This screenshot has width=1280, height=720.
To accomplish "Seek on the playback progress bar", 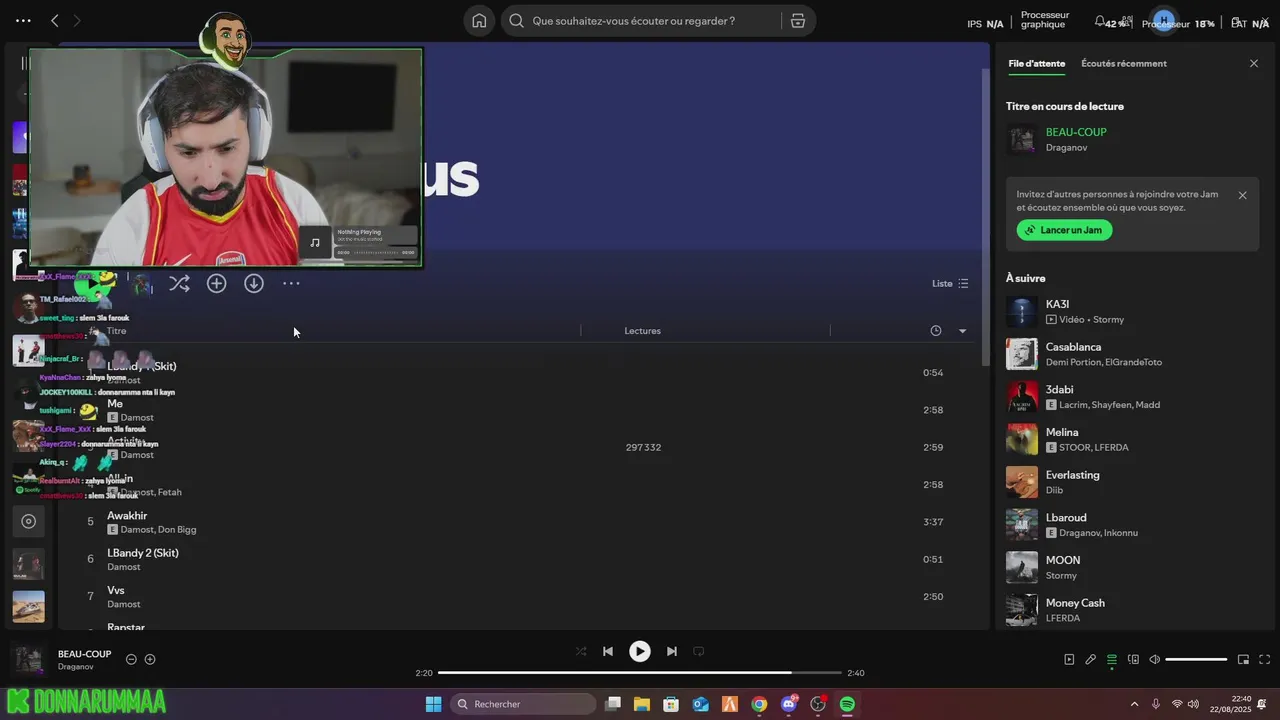I will [640, 673].
